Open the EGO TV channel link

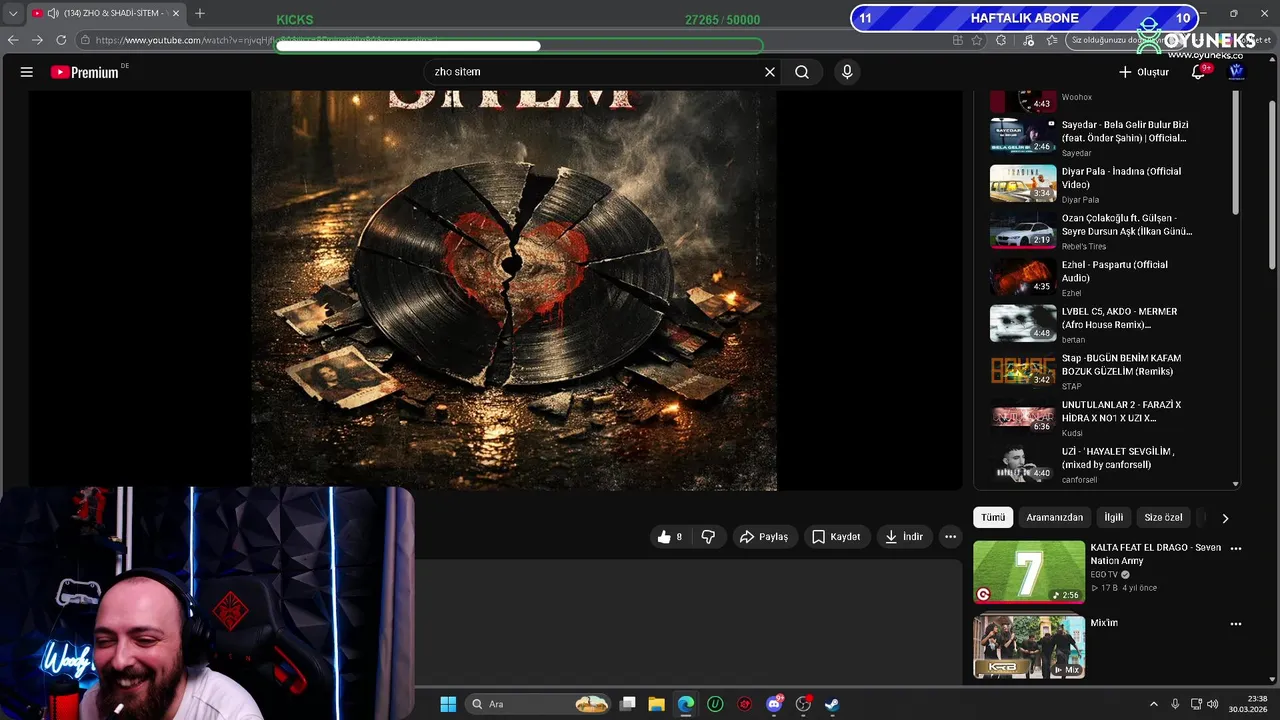tap(1104, 575)
